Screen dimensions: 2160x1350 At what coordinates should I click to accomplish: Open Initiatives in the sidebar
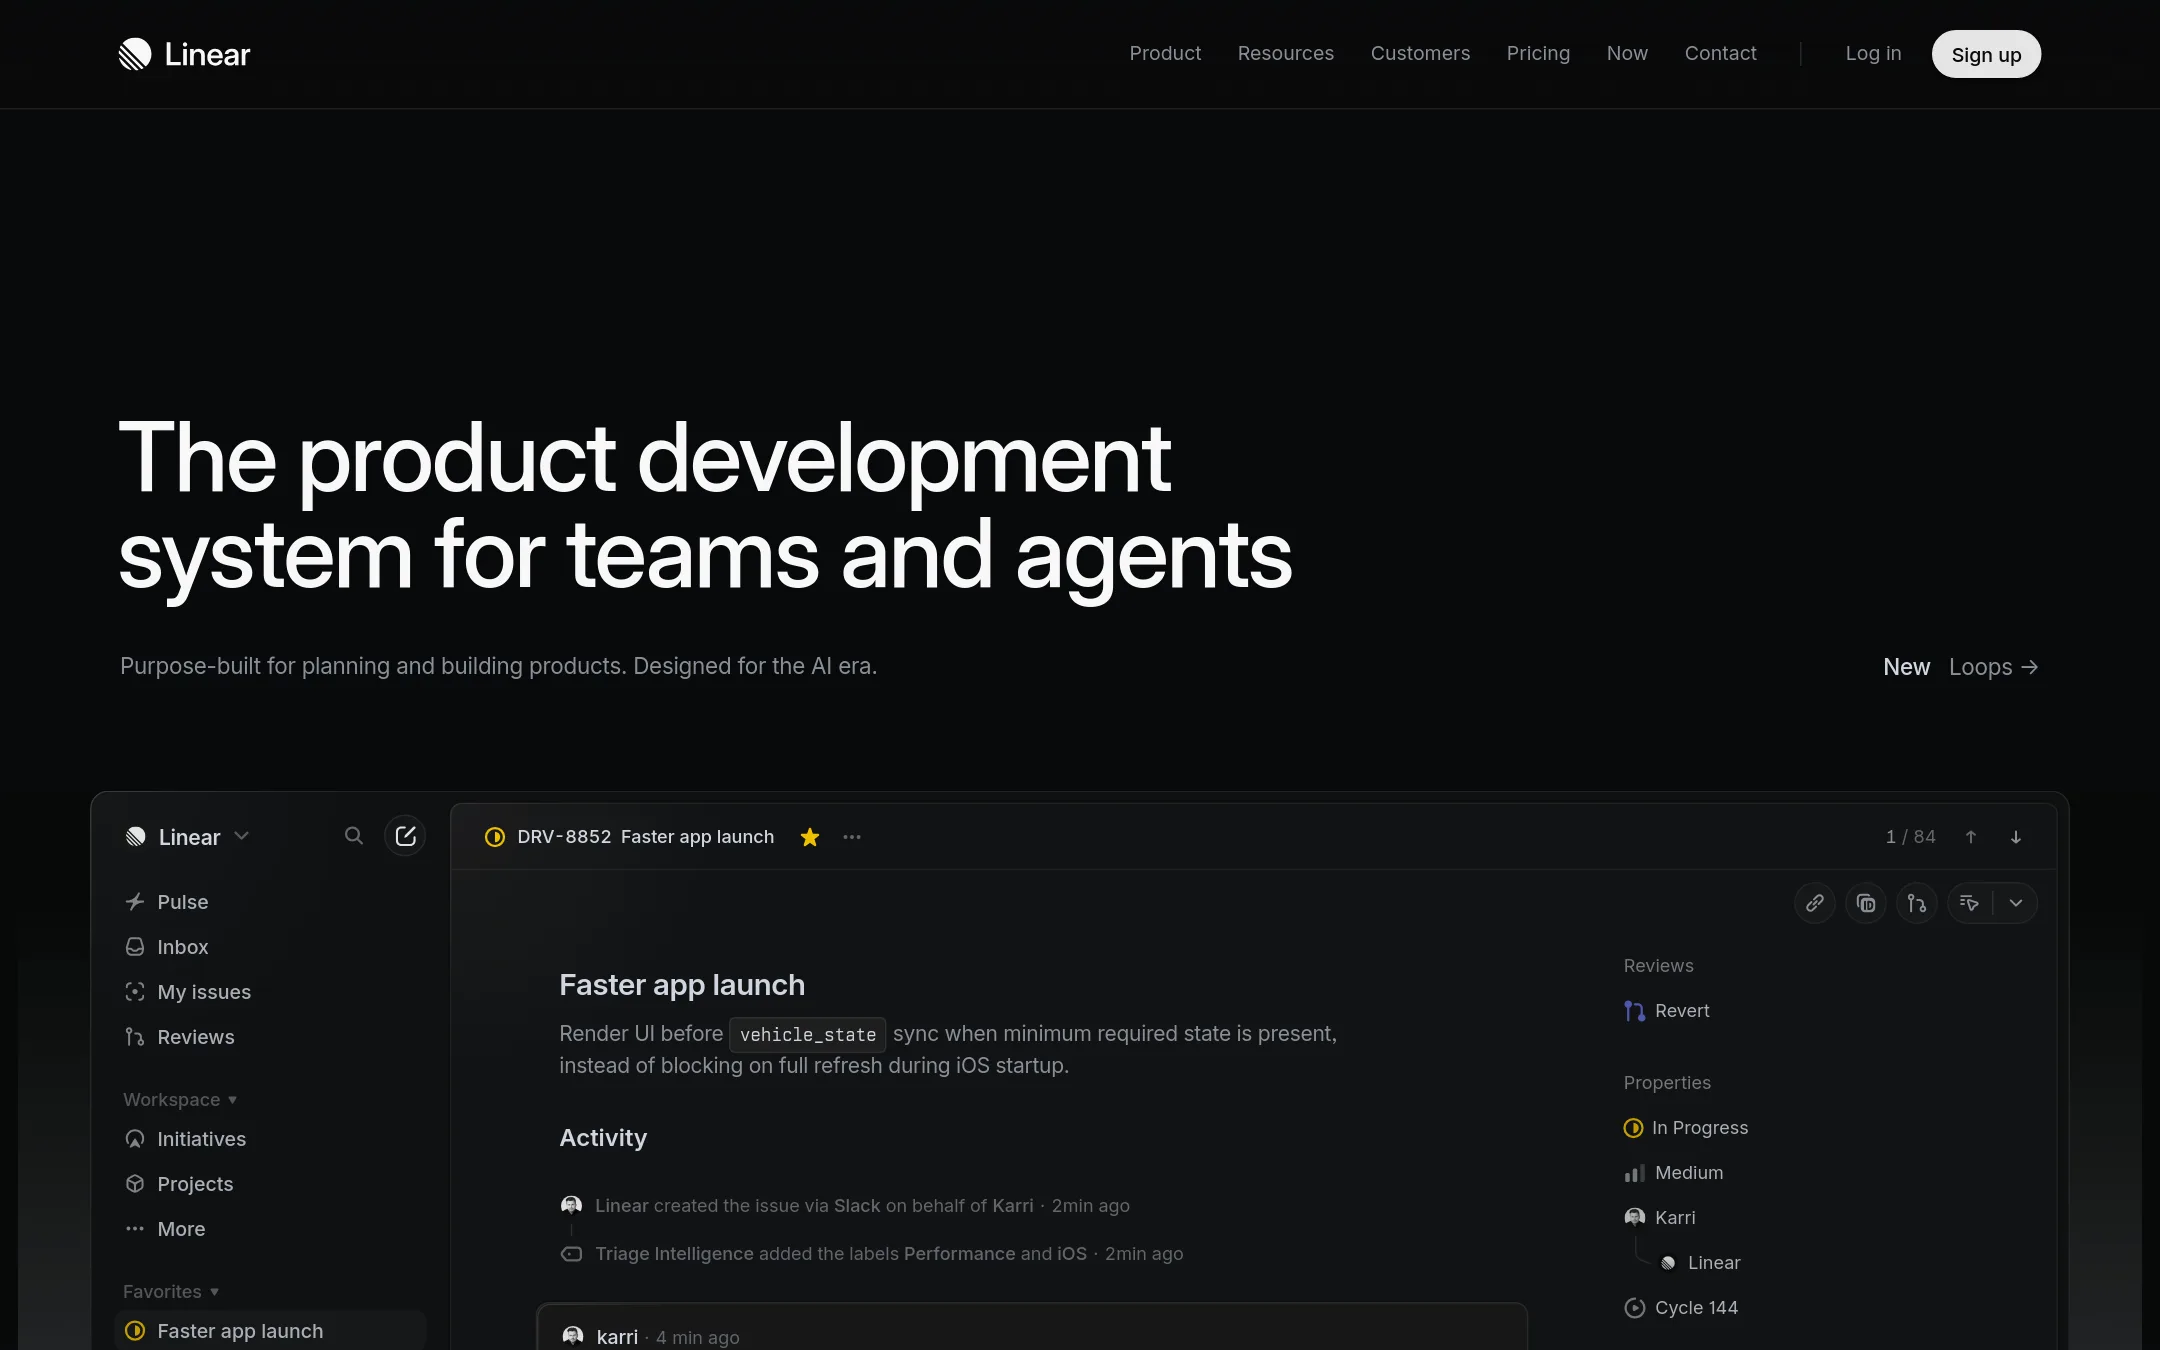coord(270,1139)
